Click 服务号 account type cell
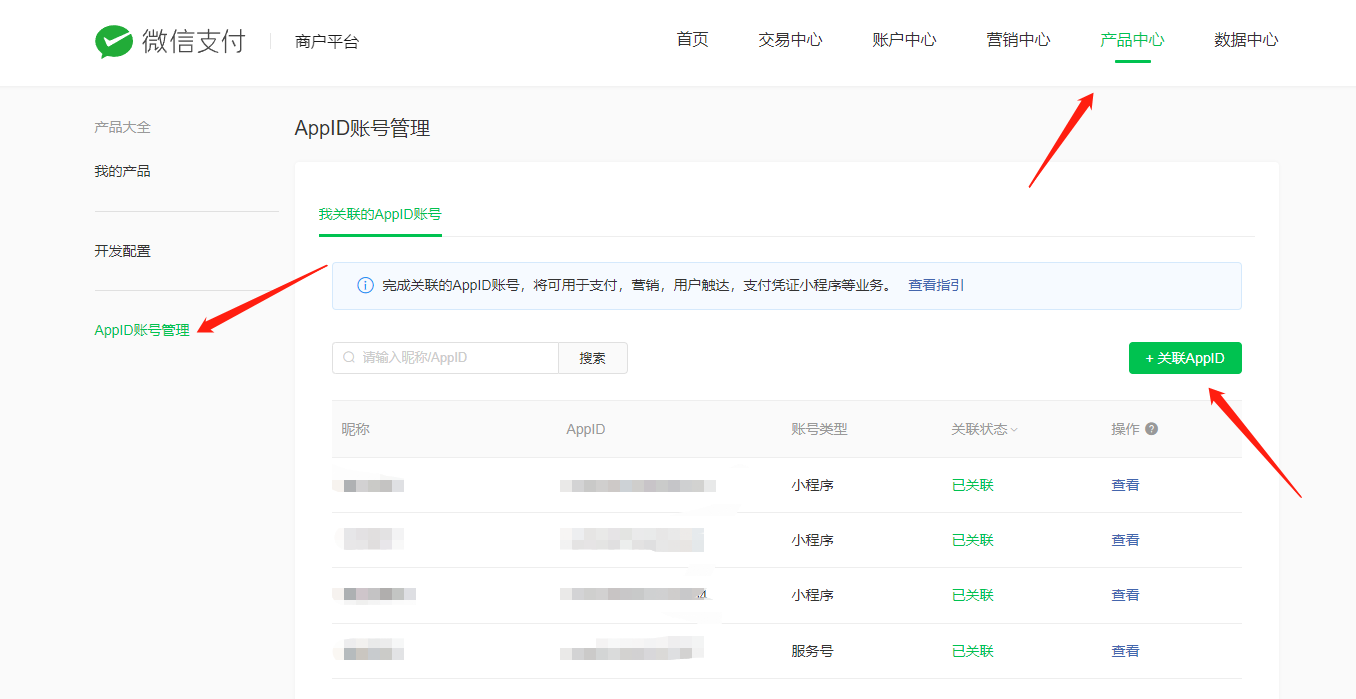This screenshot has width=1356, height=699. click(812, 651)
